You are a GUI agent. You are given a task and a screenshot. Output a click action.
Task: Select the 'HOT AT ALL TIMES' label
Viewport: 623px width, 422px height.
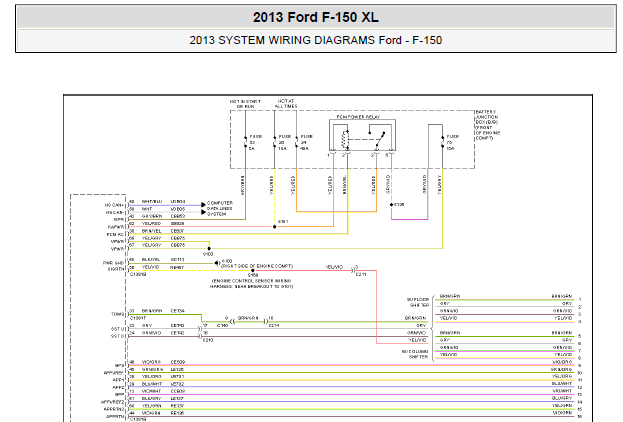tap(286, 104)
